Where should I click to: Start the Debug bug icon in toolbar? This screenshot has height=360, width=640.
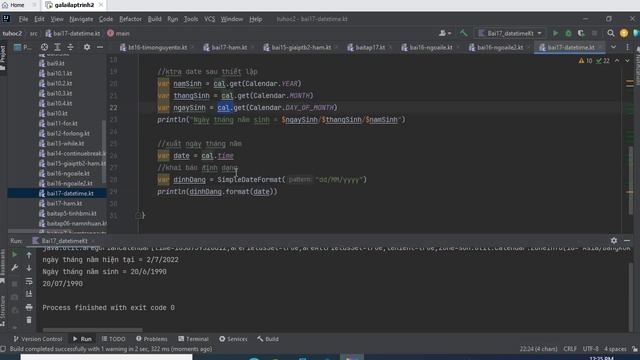coord(568,33)
